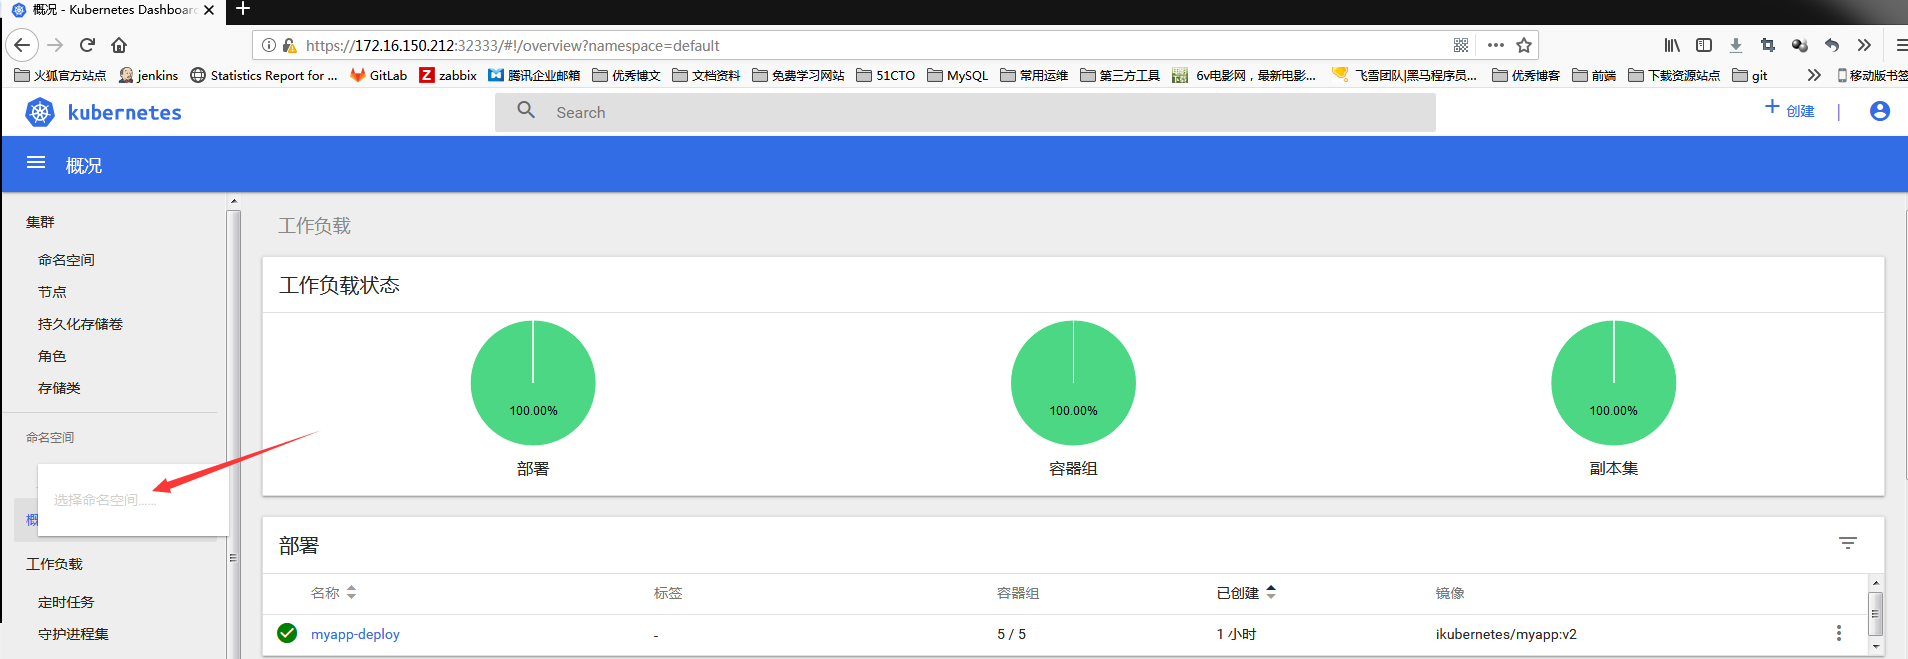Click the undo arrow toolbar icon
1908x659 pixels.
coord(1832,45)
